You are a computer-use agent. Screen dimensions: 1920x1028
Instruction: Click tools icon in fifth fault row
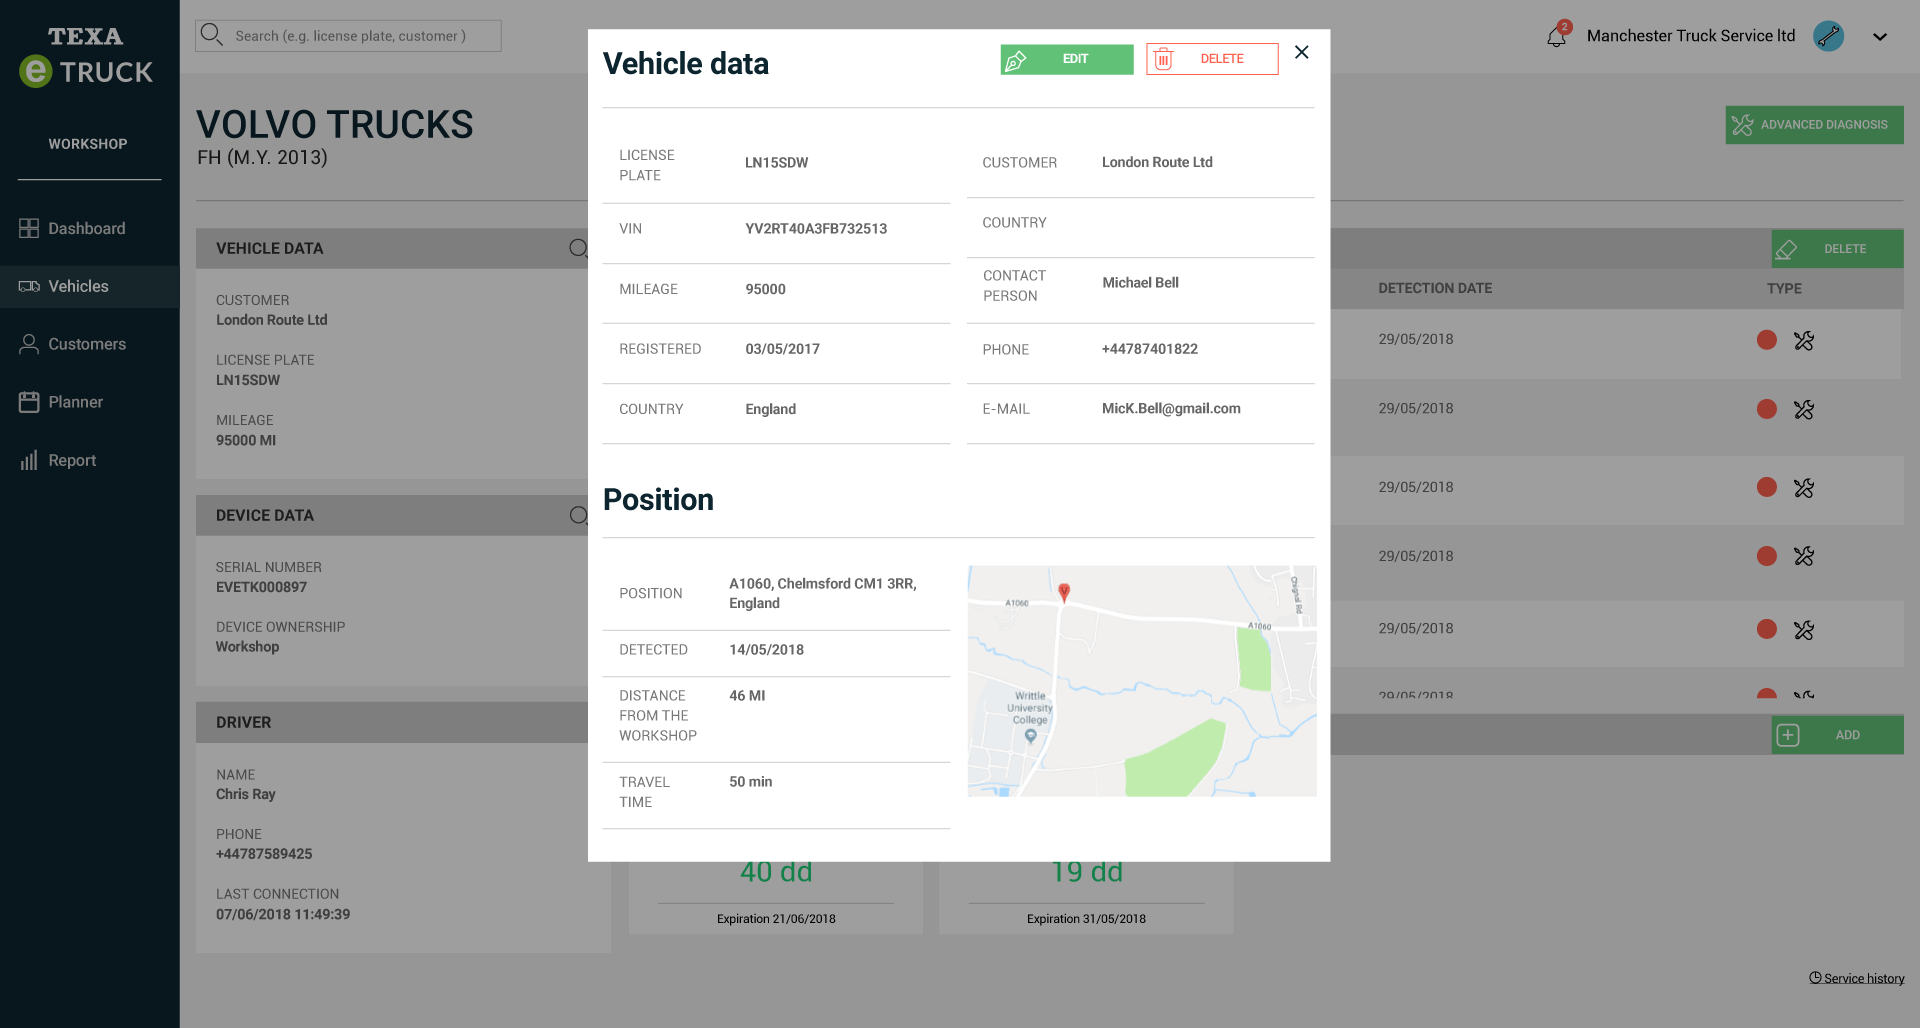click(1804, 630)
